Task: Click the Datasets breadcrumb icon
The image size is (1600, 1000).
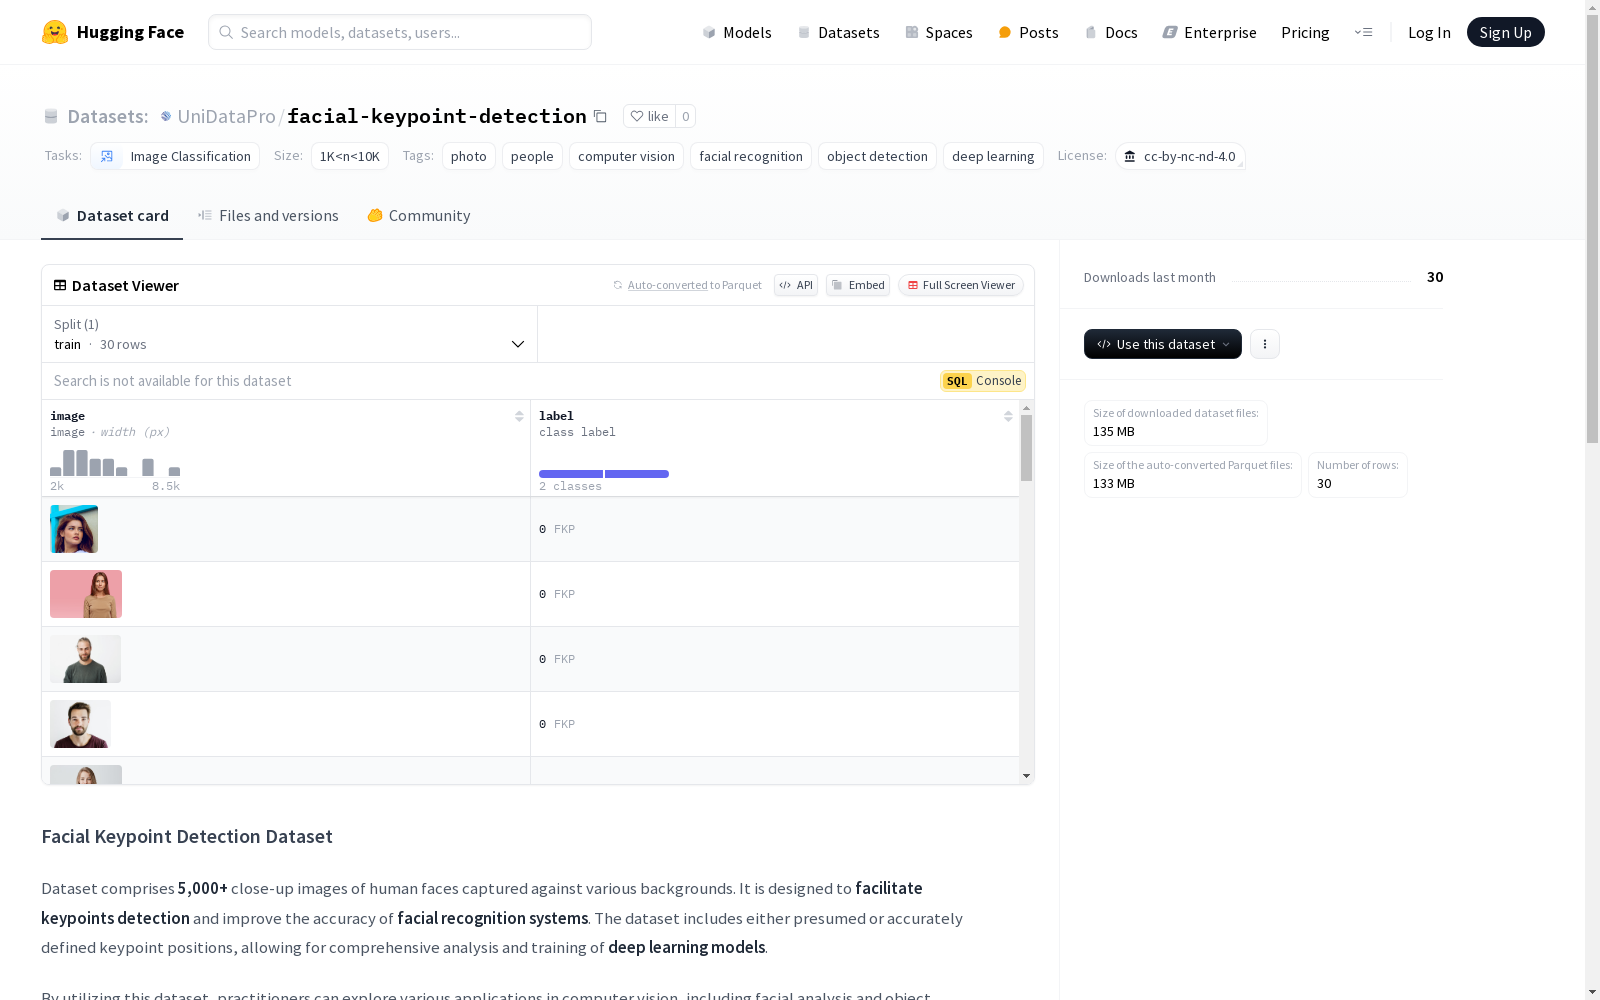Action: [51, 116]
